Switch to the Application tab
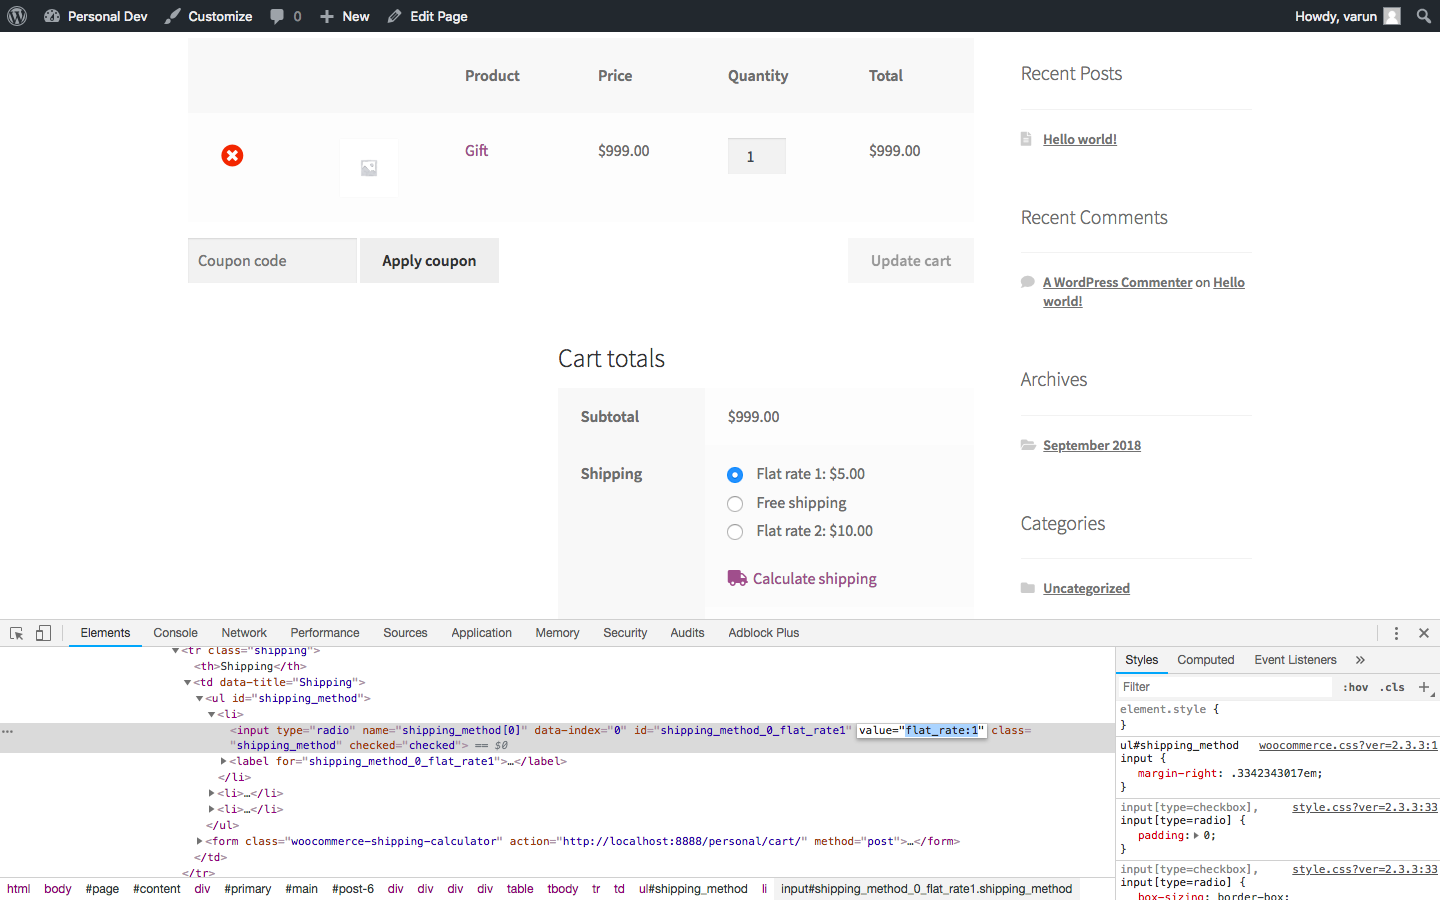Viewport: 1440px width, 900px height. click(481, 633)
